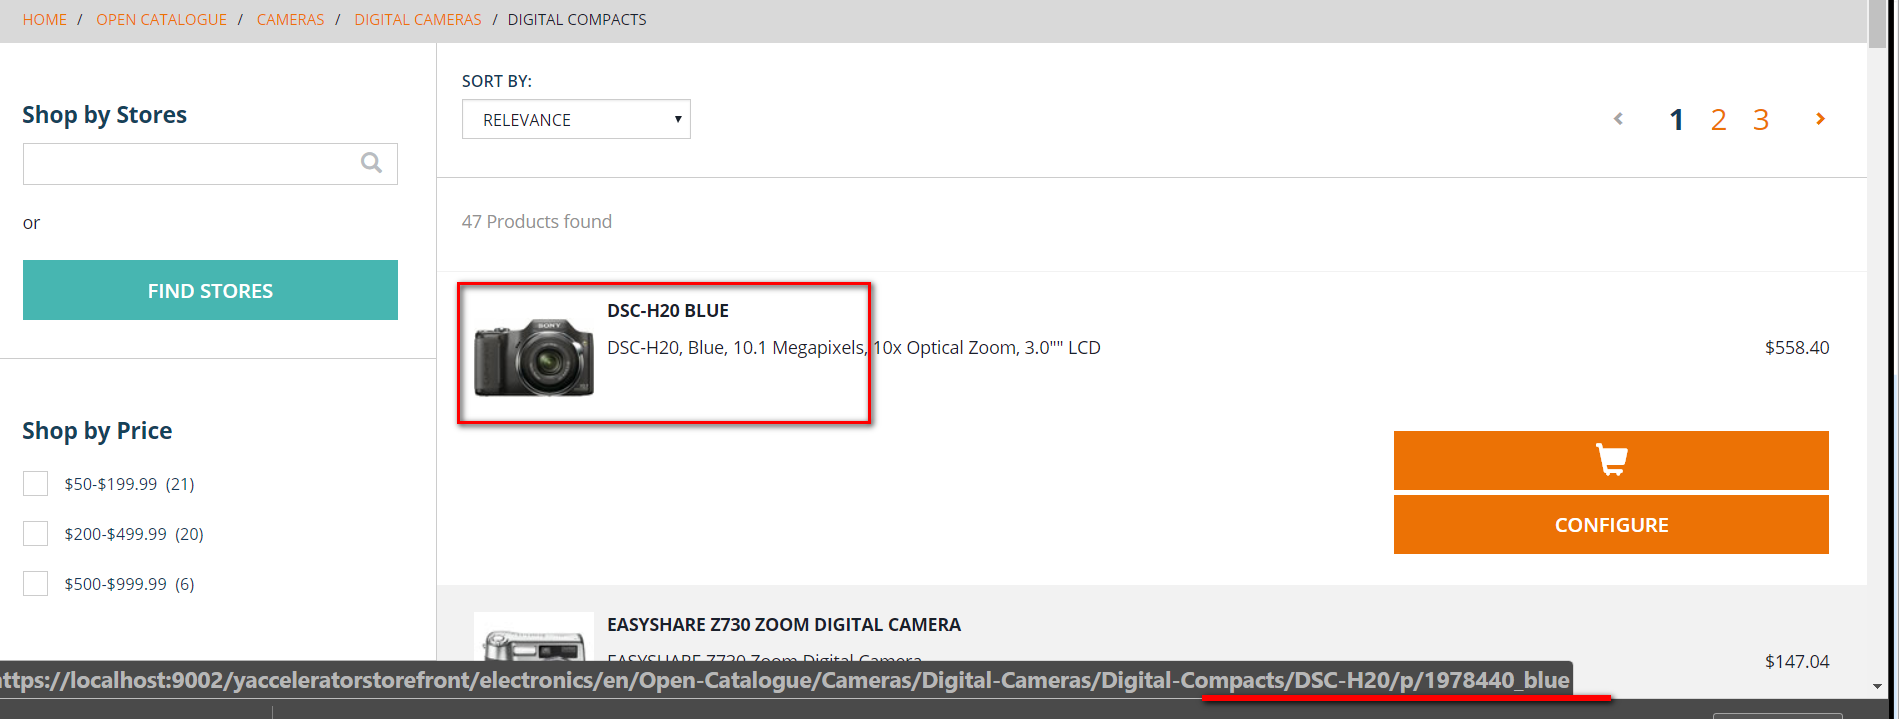Go to previous page arrow
The width and height of the screenshot is (1899, 719).
[x=1618, y=119]
